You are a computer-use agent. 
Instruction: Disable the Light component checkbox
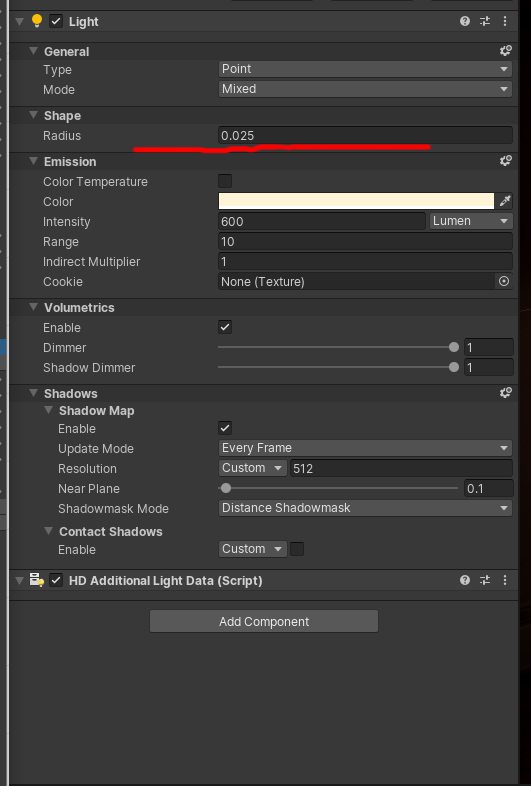(56, 21)
